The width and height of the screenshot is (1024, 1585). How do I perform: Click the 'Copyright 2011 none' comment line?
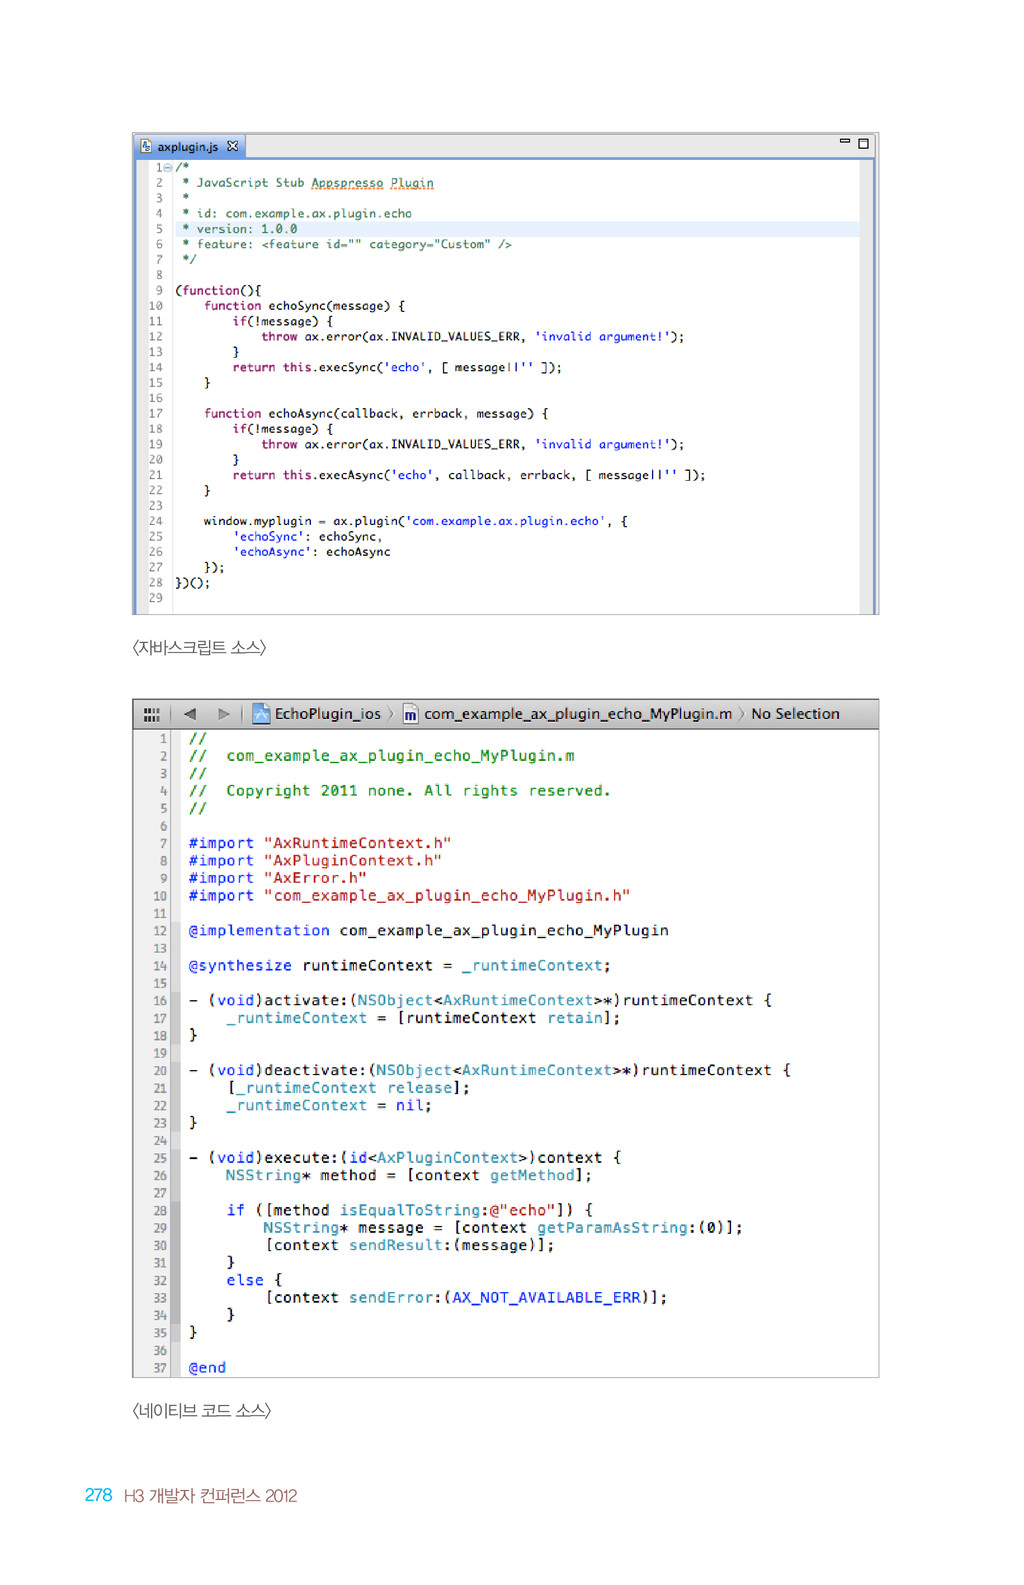tap(399, 791)
